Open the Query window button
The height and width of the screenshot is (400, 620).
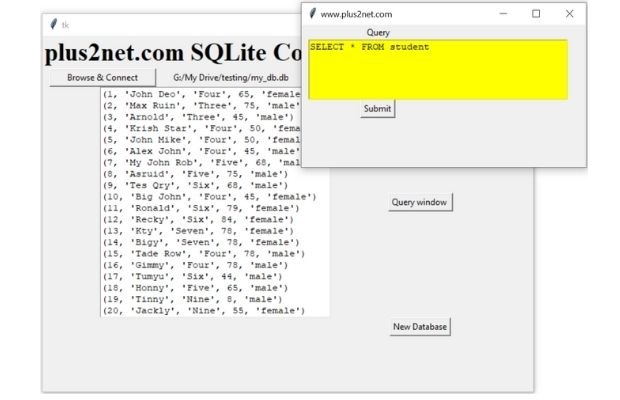pyautogui.click(x=420, y=202)
